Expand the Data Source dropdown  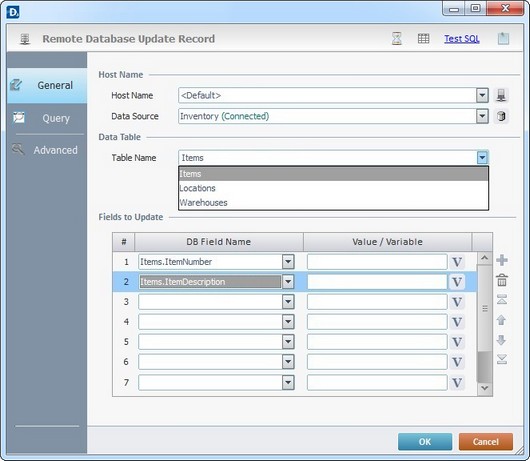point(482,116)
